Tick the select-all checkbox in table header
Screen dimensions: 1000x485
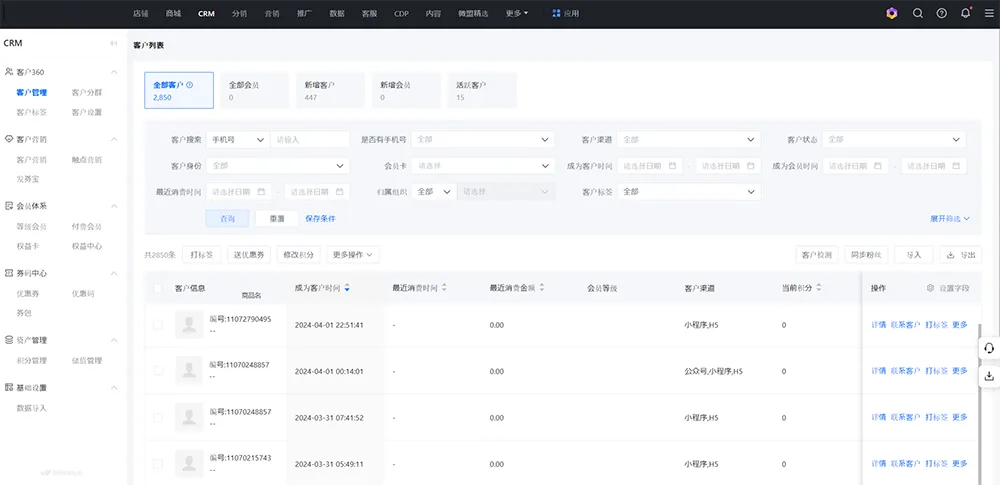click(158, 288)
